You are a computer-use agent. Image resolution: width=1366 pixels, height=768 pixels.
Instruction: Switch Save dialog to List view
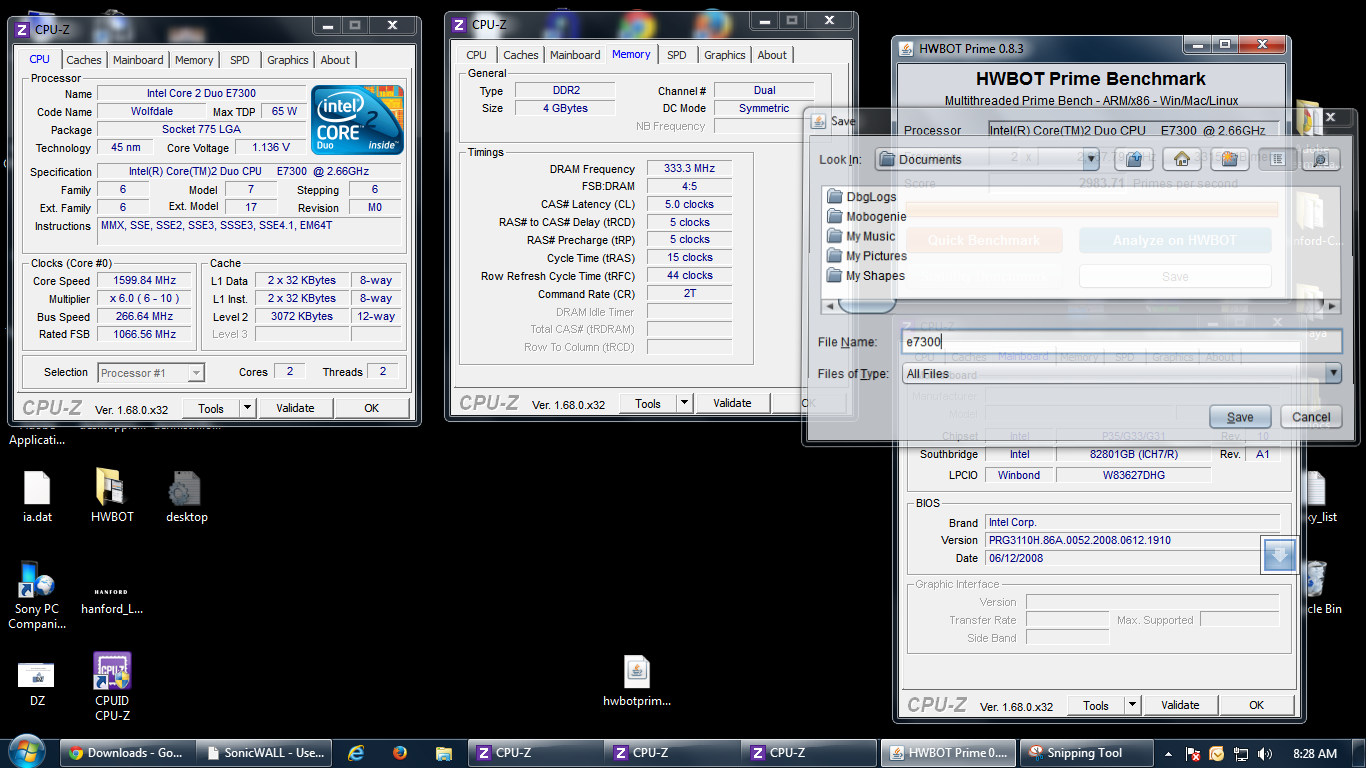coord(1276,159)
